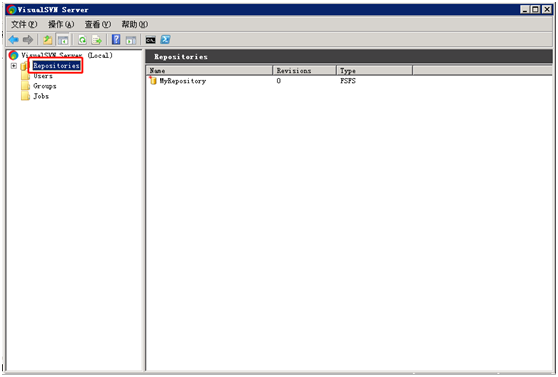Launch the command prompt toolbar icon
558x377 pixels.
pyautogui.click(x=151, y=40)
